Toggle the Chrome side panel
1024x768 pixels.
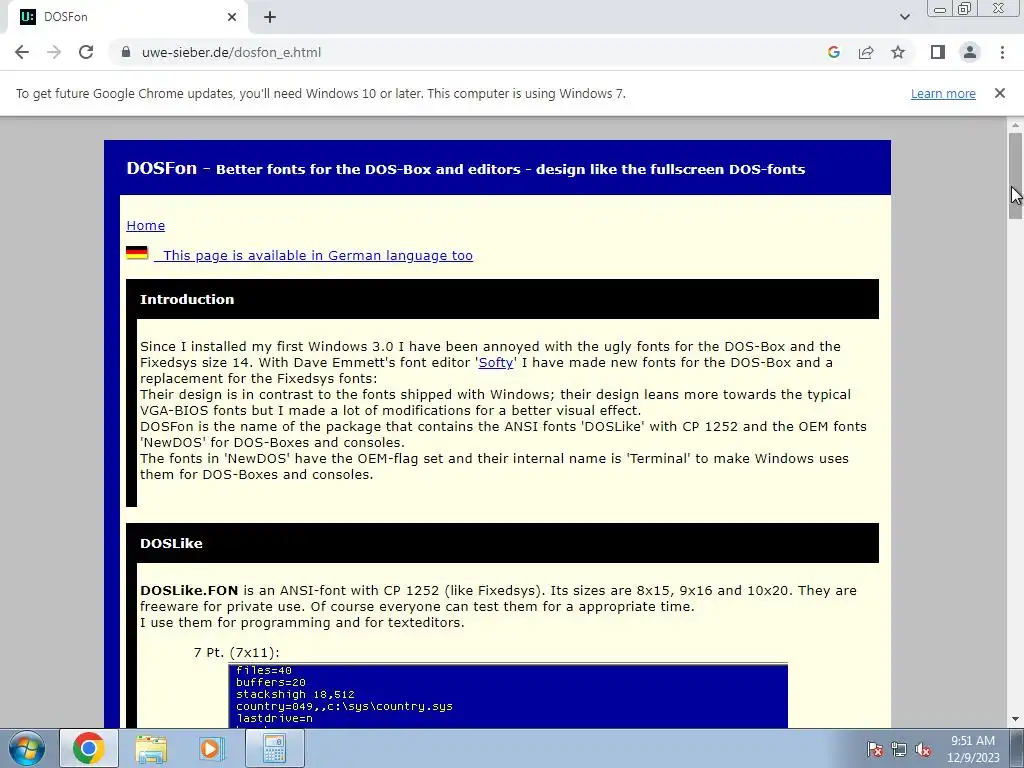(x=938, y=52)
